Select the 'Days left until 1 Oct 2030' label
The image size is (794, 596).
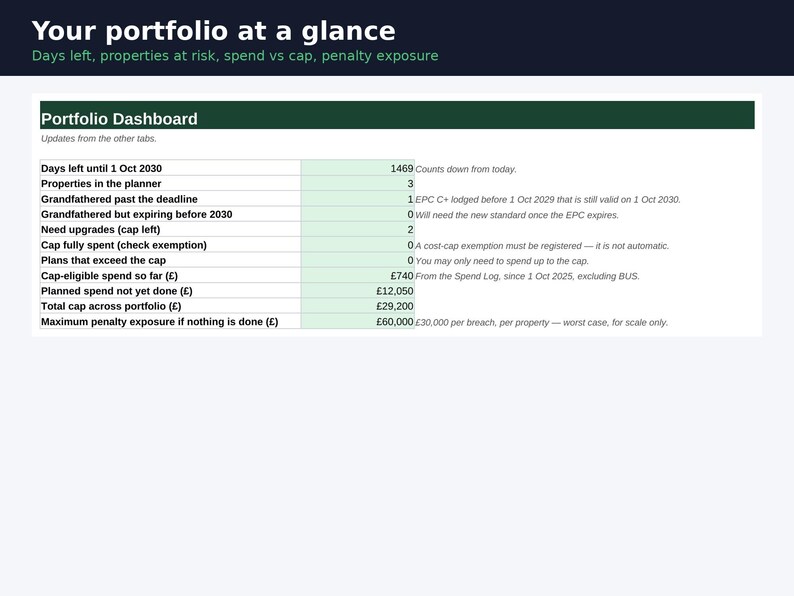(x=170, y=168)
